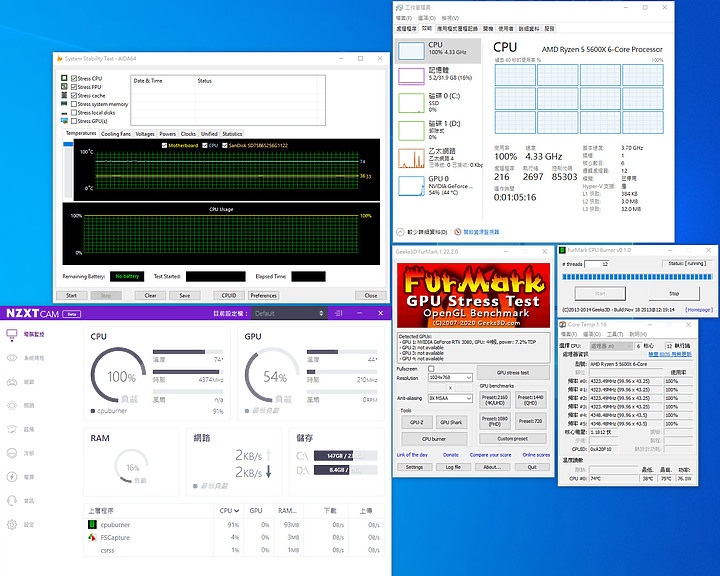Click the Preferences button in AIDA64
Image resolution: width=720 pixels, height=576 pixels.
click(264, 295)
